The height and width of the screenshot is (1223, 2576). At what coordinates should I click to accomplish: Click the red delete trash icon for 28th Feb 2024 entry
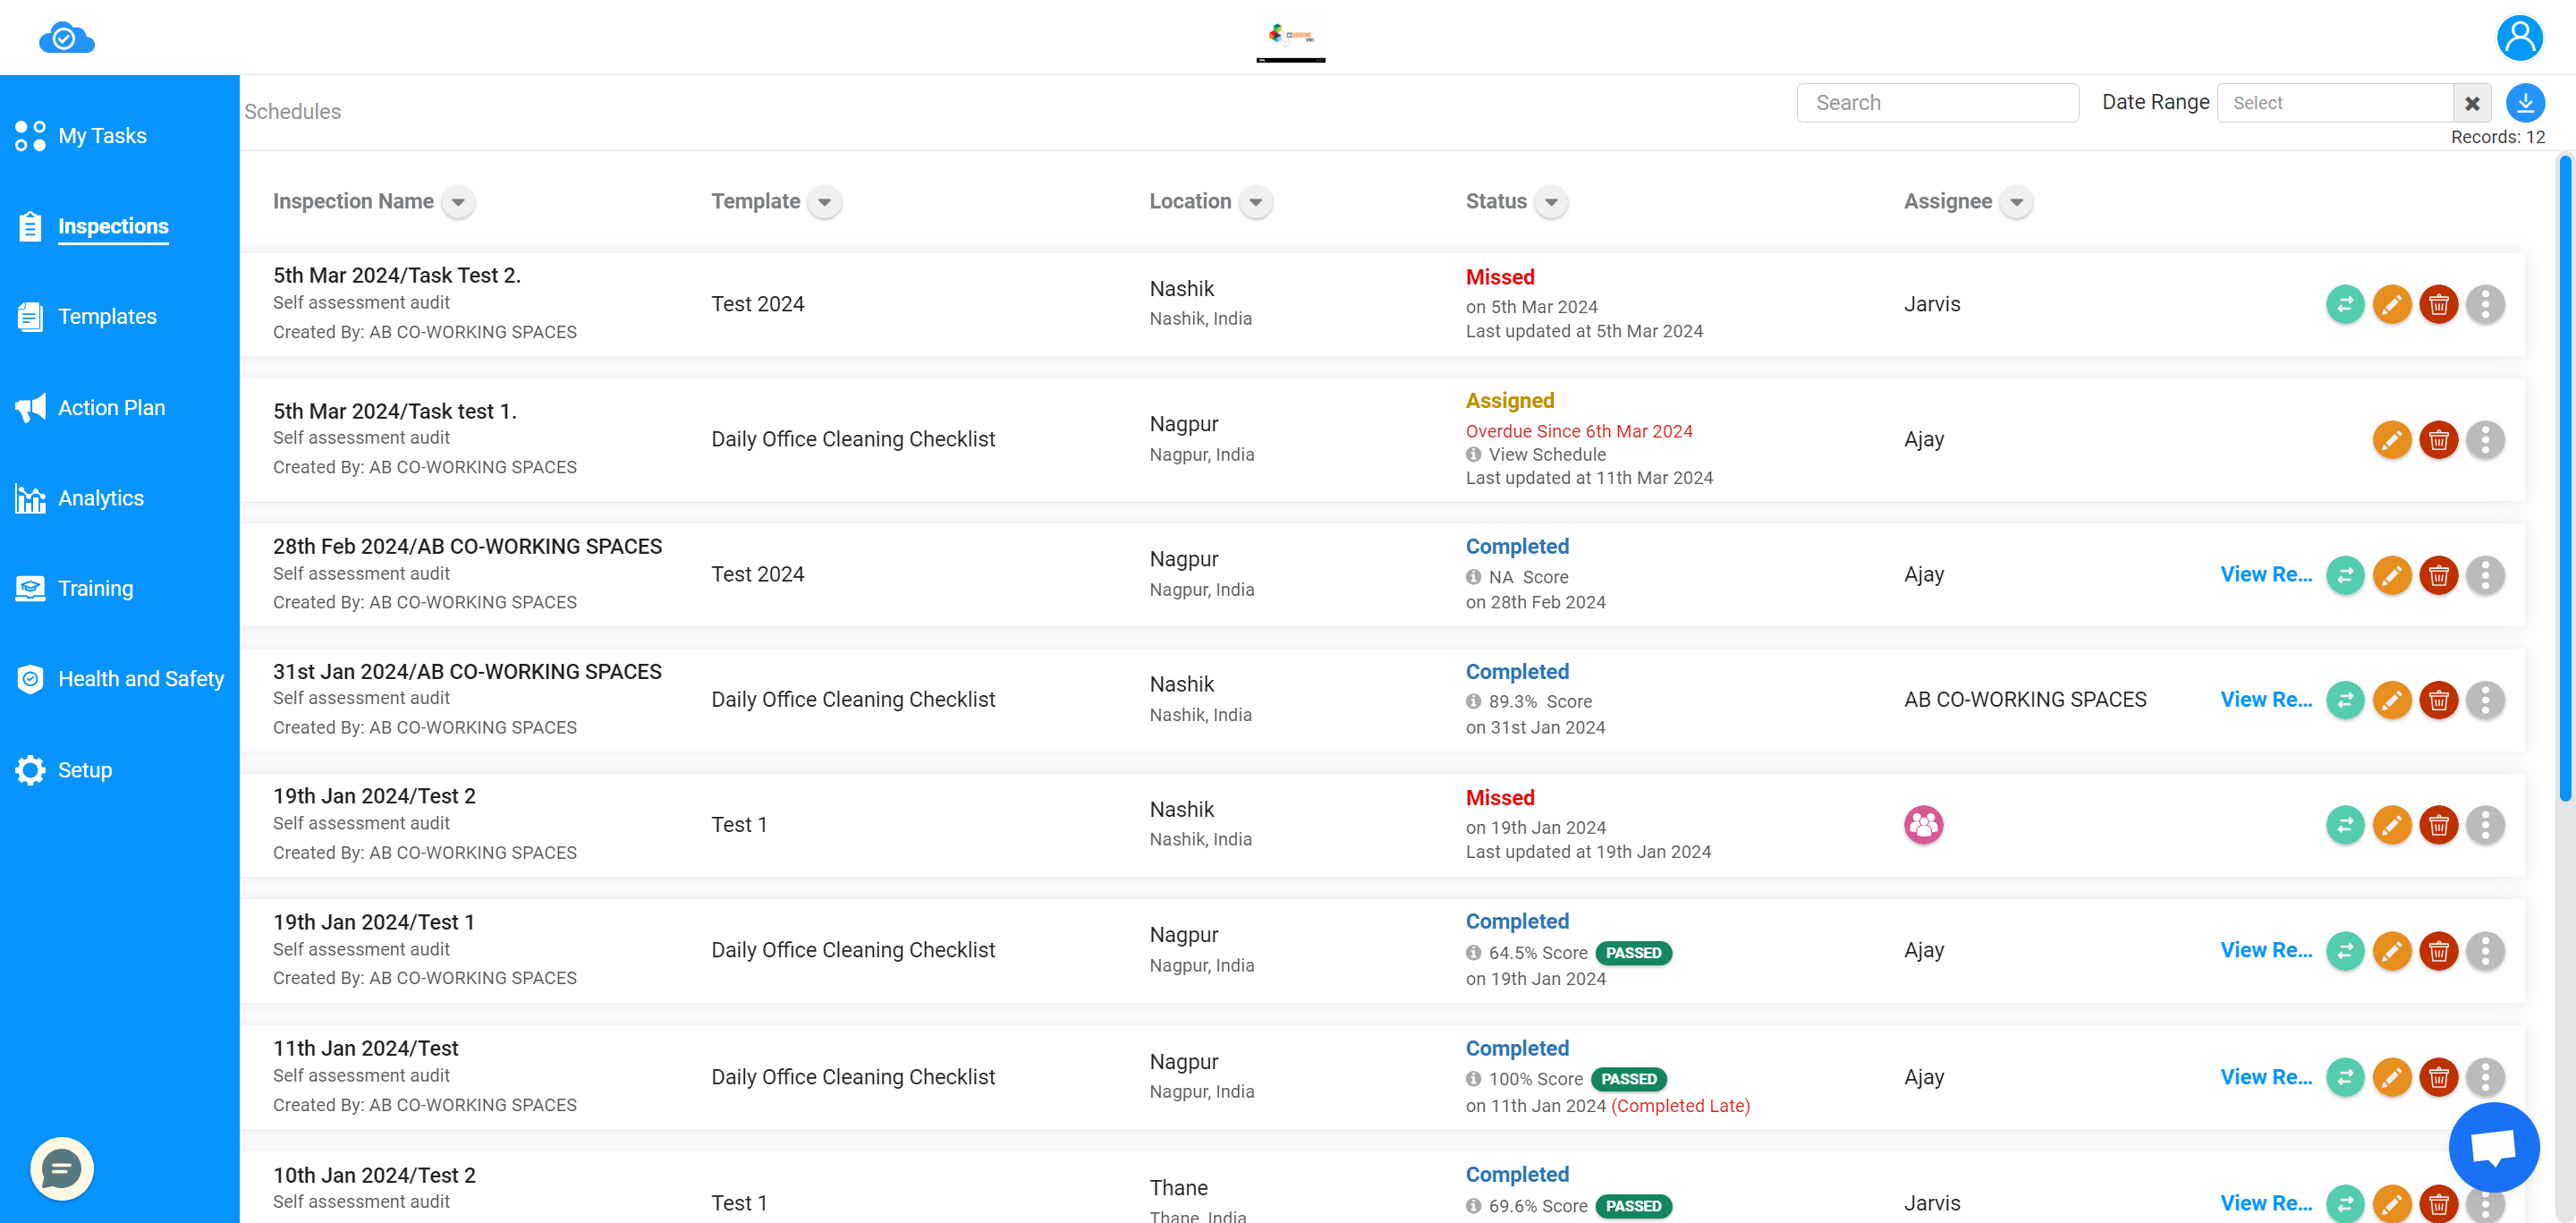point(2438,573)
